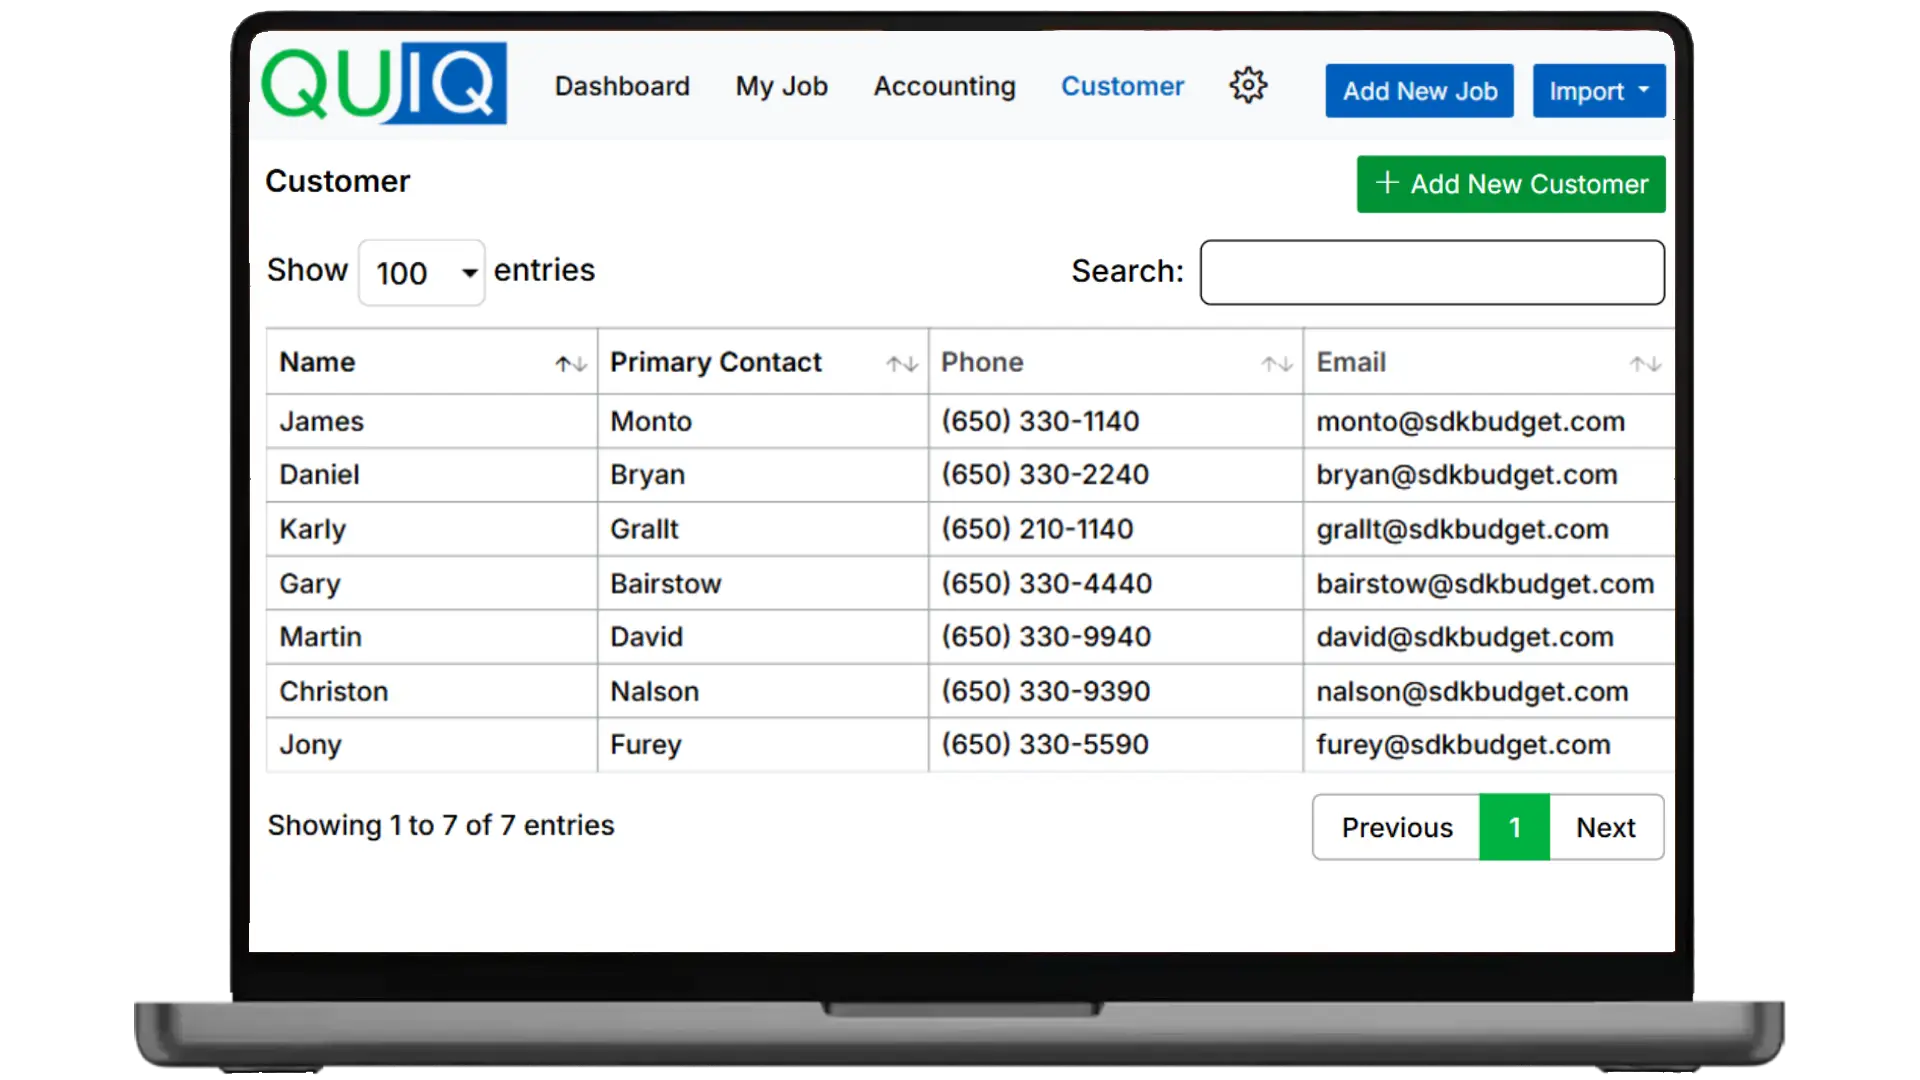Open the Show 100 entries dropdown
Screen dimensions: 1920x1080
421,272
